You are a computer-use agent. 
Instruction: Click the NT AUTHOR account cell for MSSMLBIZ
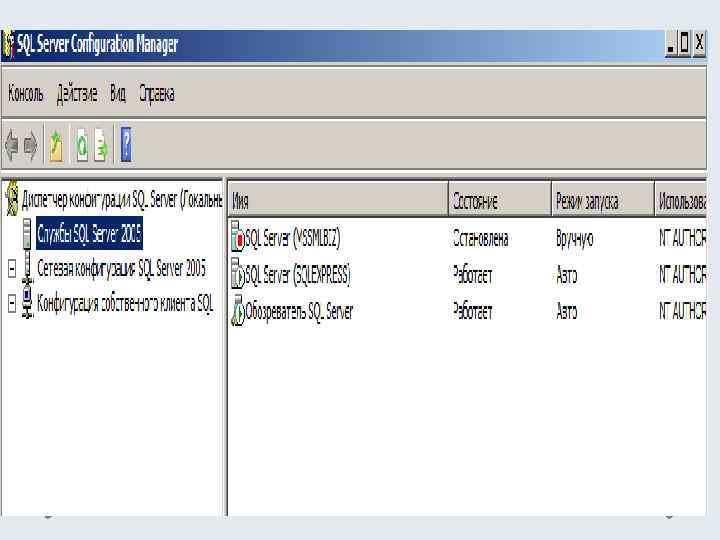pos(682,238)
